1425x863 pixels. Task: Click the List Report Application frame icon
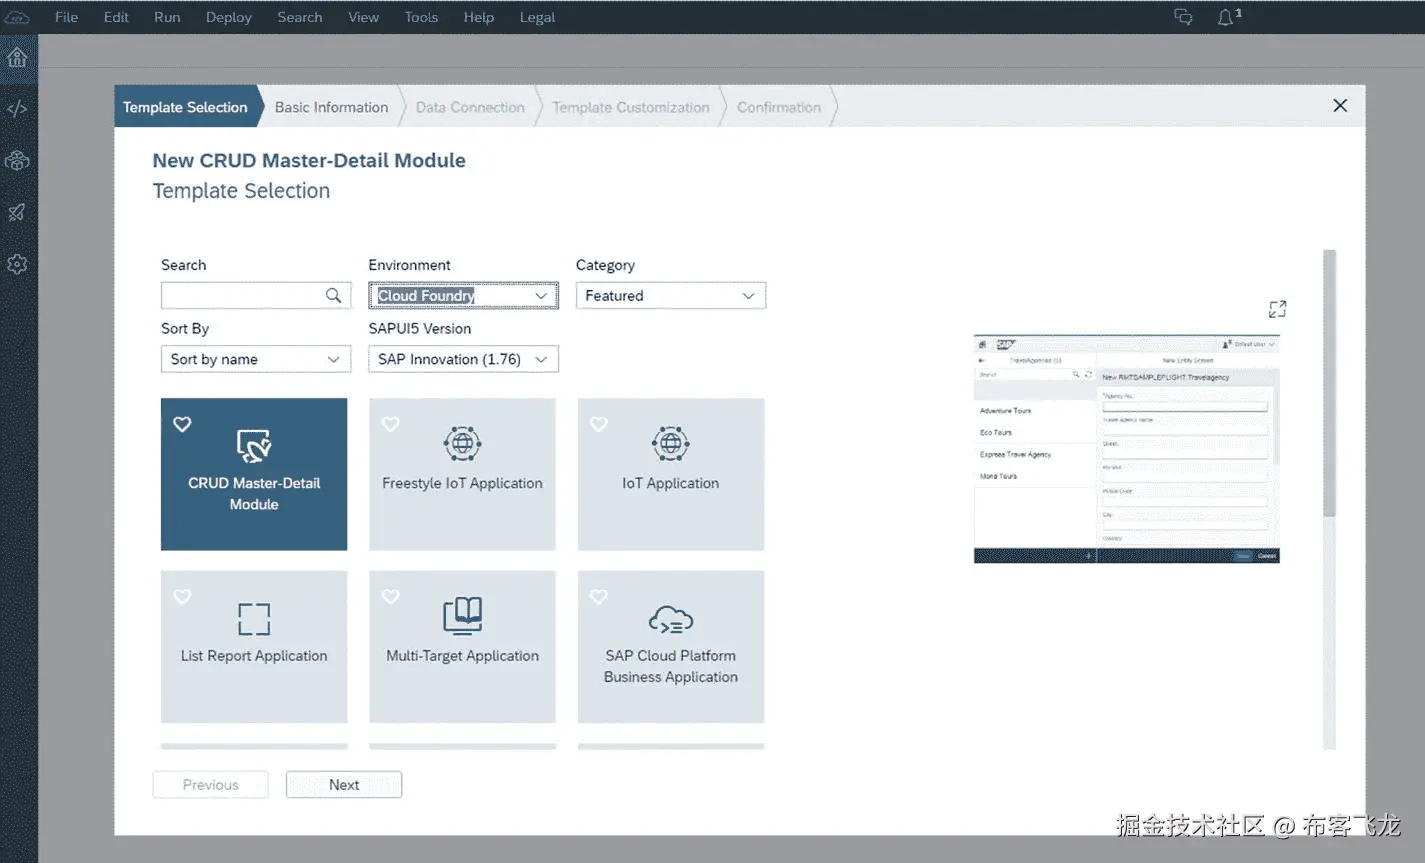point(254,619)
